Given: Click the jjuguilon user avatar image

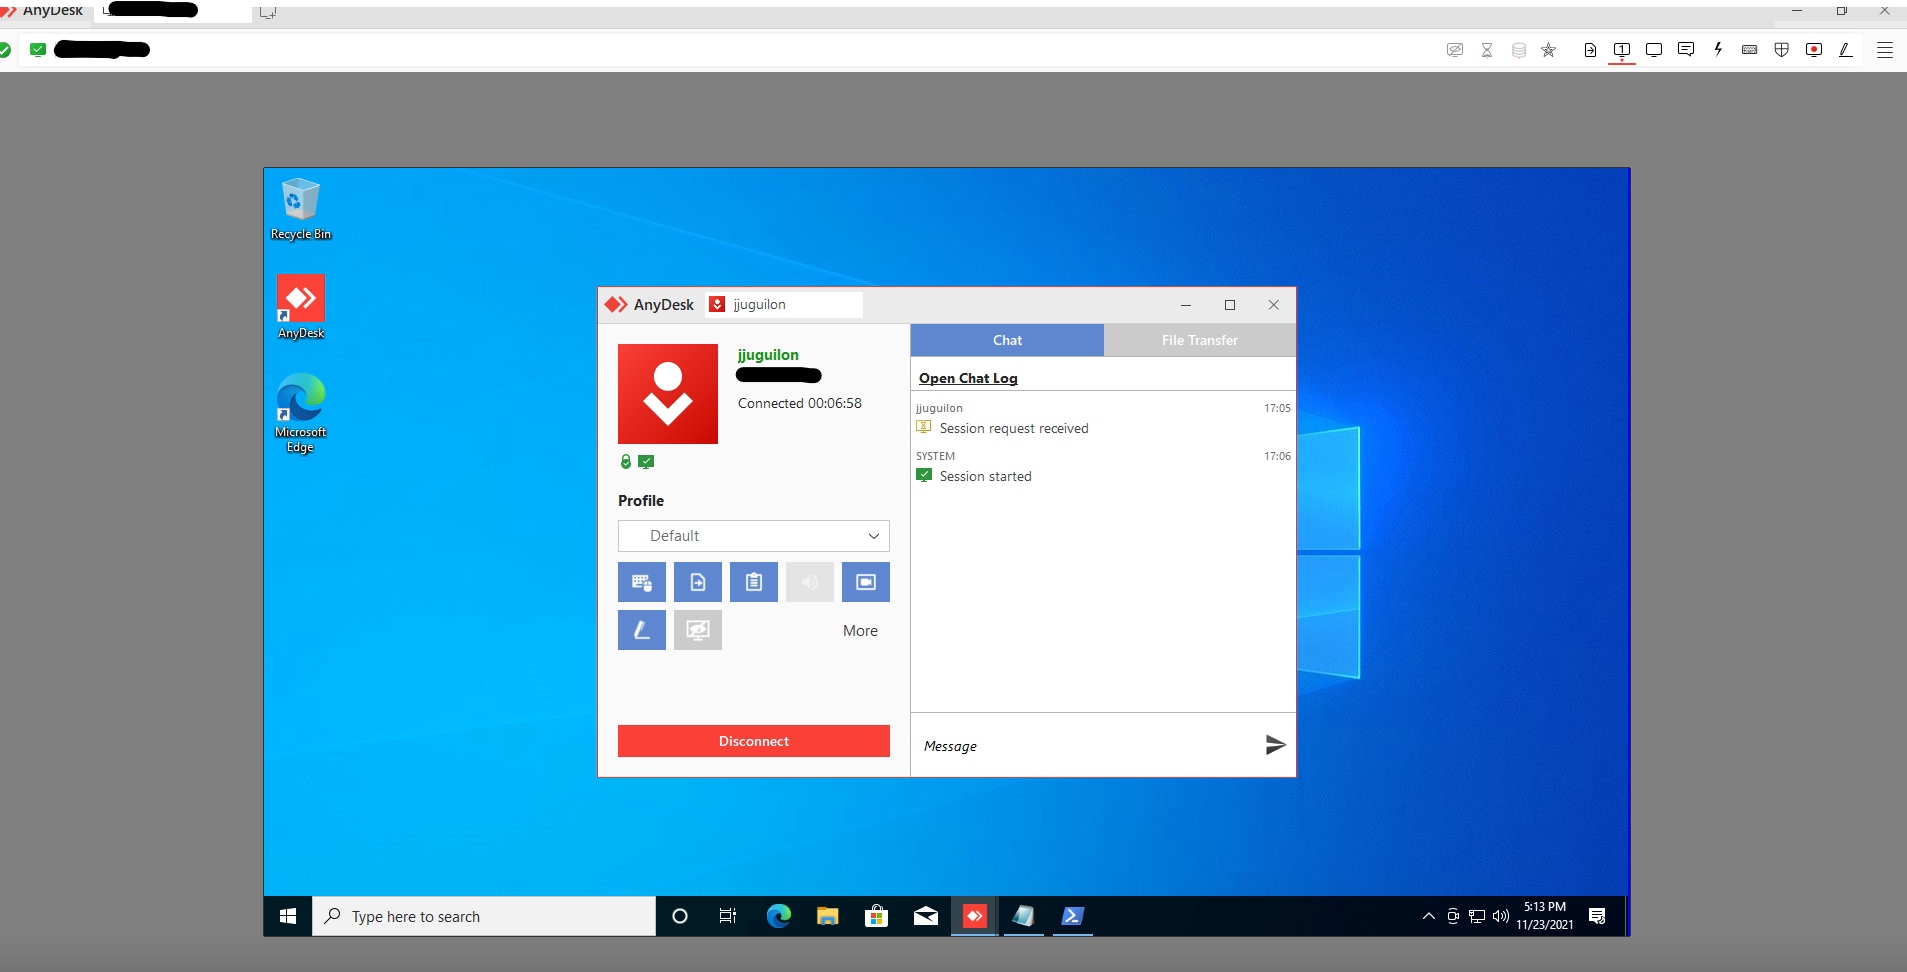Looking at the screenshot, I should click(x=668, y=394).
